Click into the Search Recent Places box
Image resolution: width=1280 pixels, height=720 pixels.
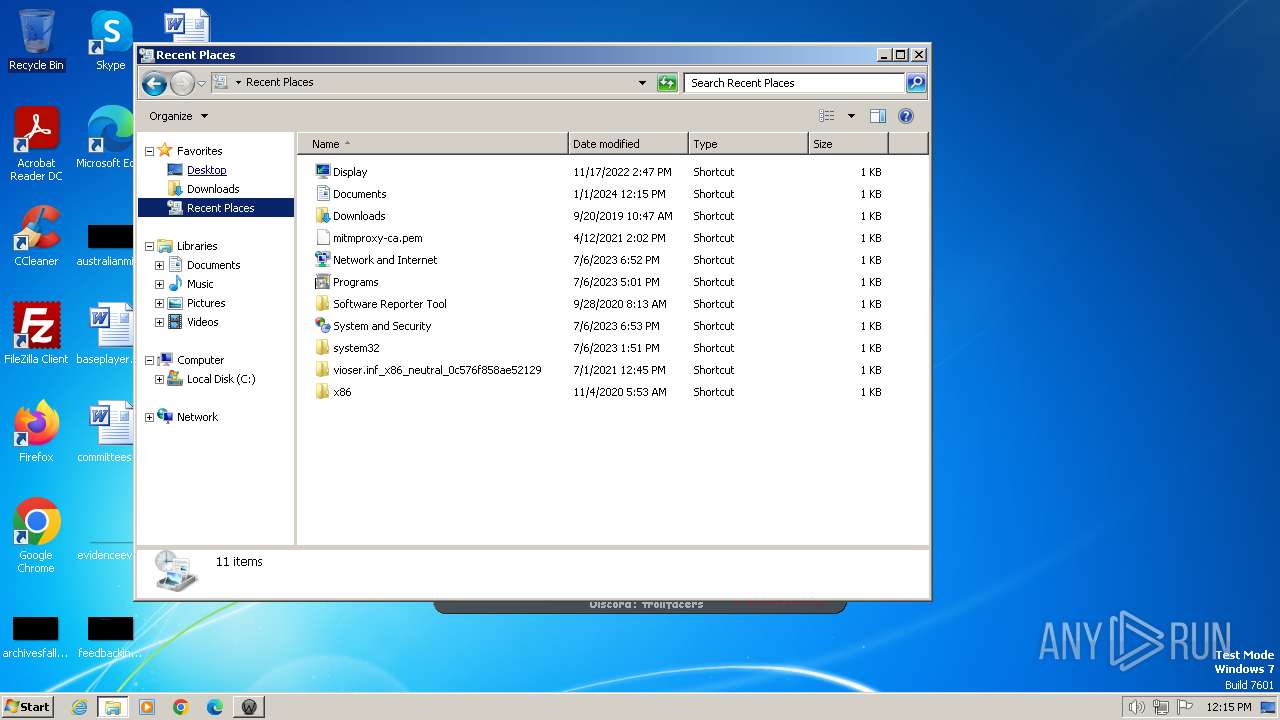(x=795, y=83)
